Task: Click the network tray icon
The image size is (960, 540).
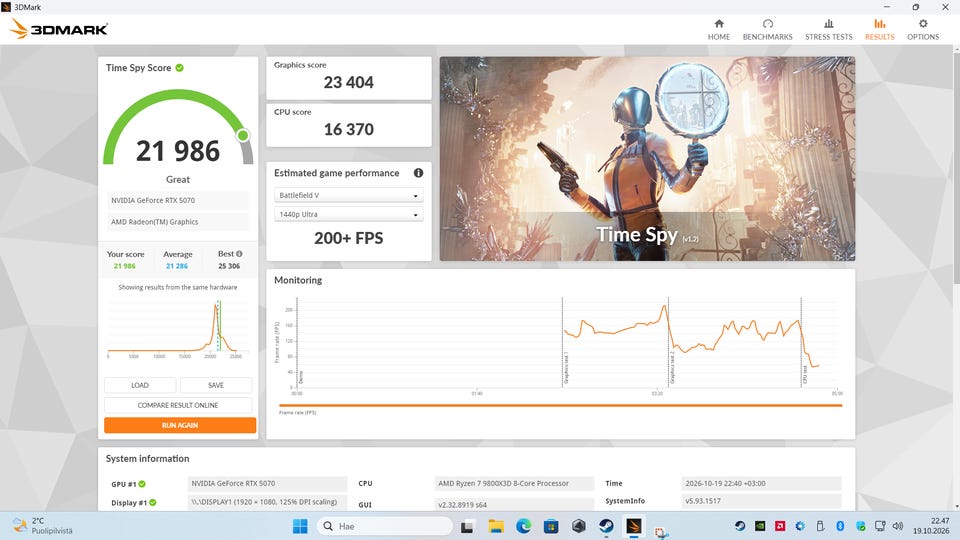Action: (x=880, y=526)
